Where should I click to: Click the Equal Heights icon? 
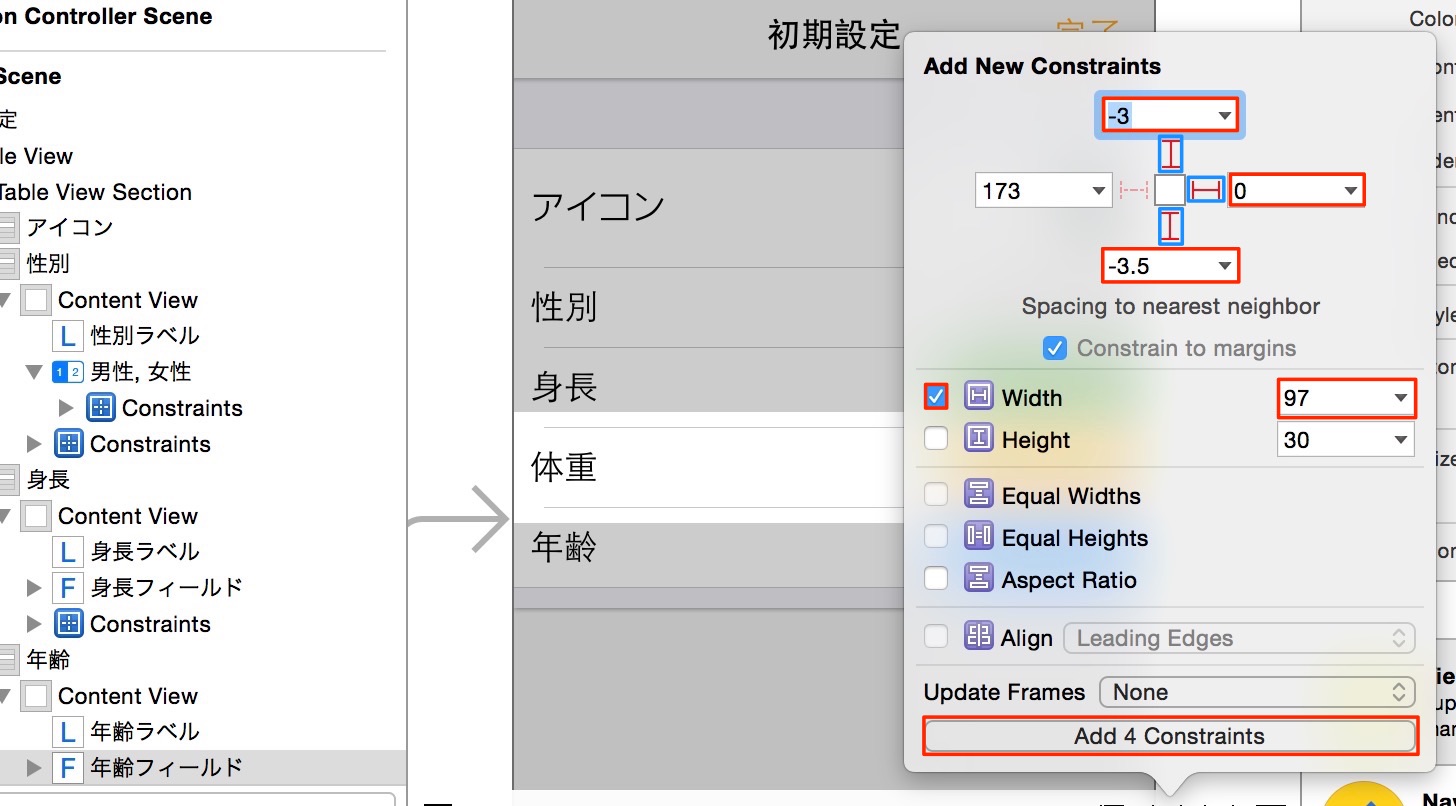[978, 537]
